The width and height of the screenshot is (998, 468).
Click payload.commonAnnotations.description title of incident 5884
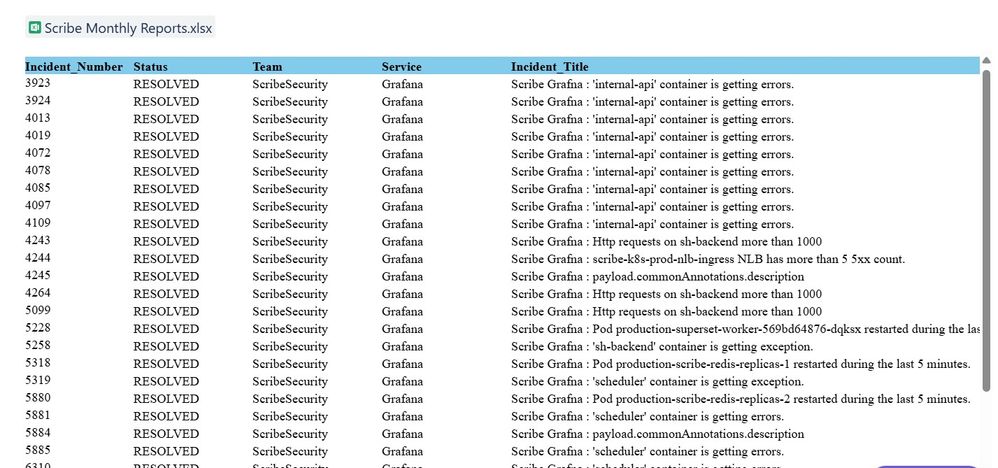tap(657, 434)
